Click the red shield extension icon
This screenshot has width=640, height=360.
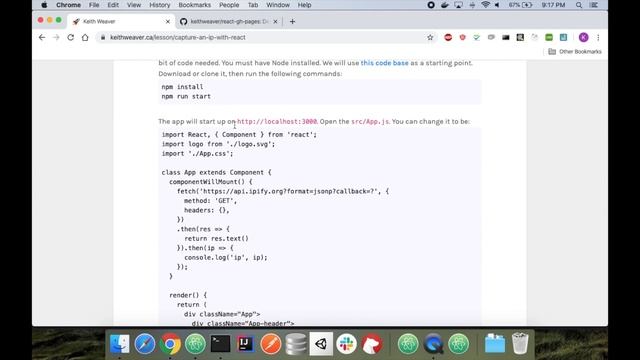[462, 37]
